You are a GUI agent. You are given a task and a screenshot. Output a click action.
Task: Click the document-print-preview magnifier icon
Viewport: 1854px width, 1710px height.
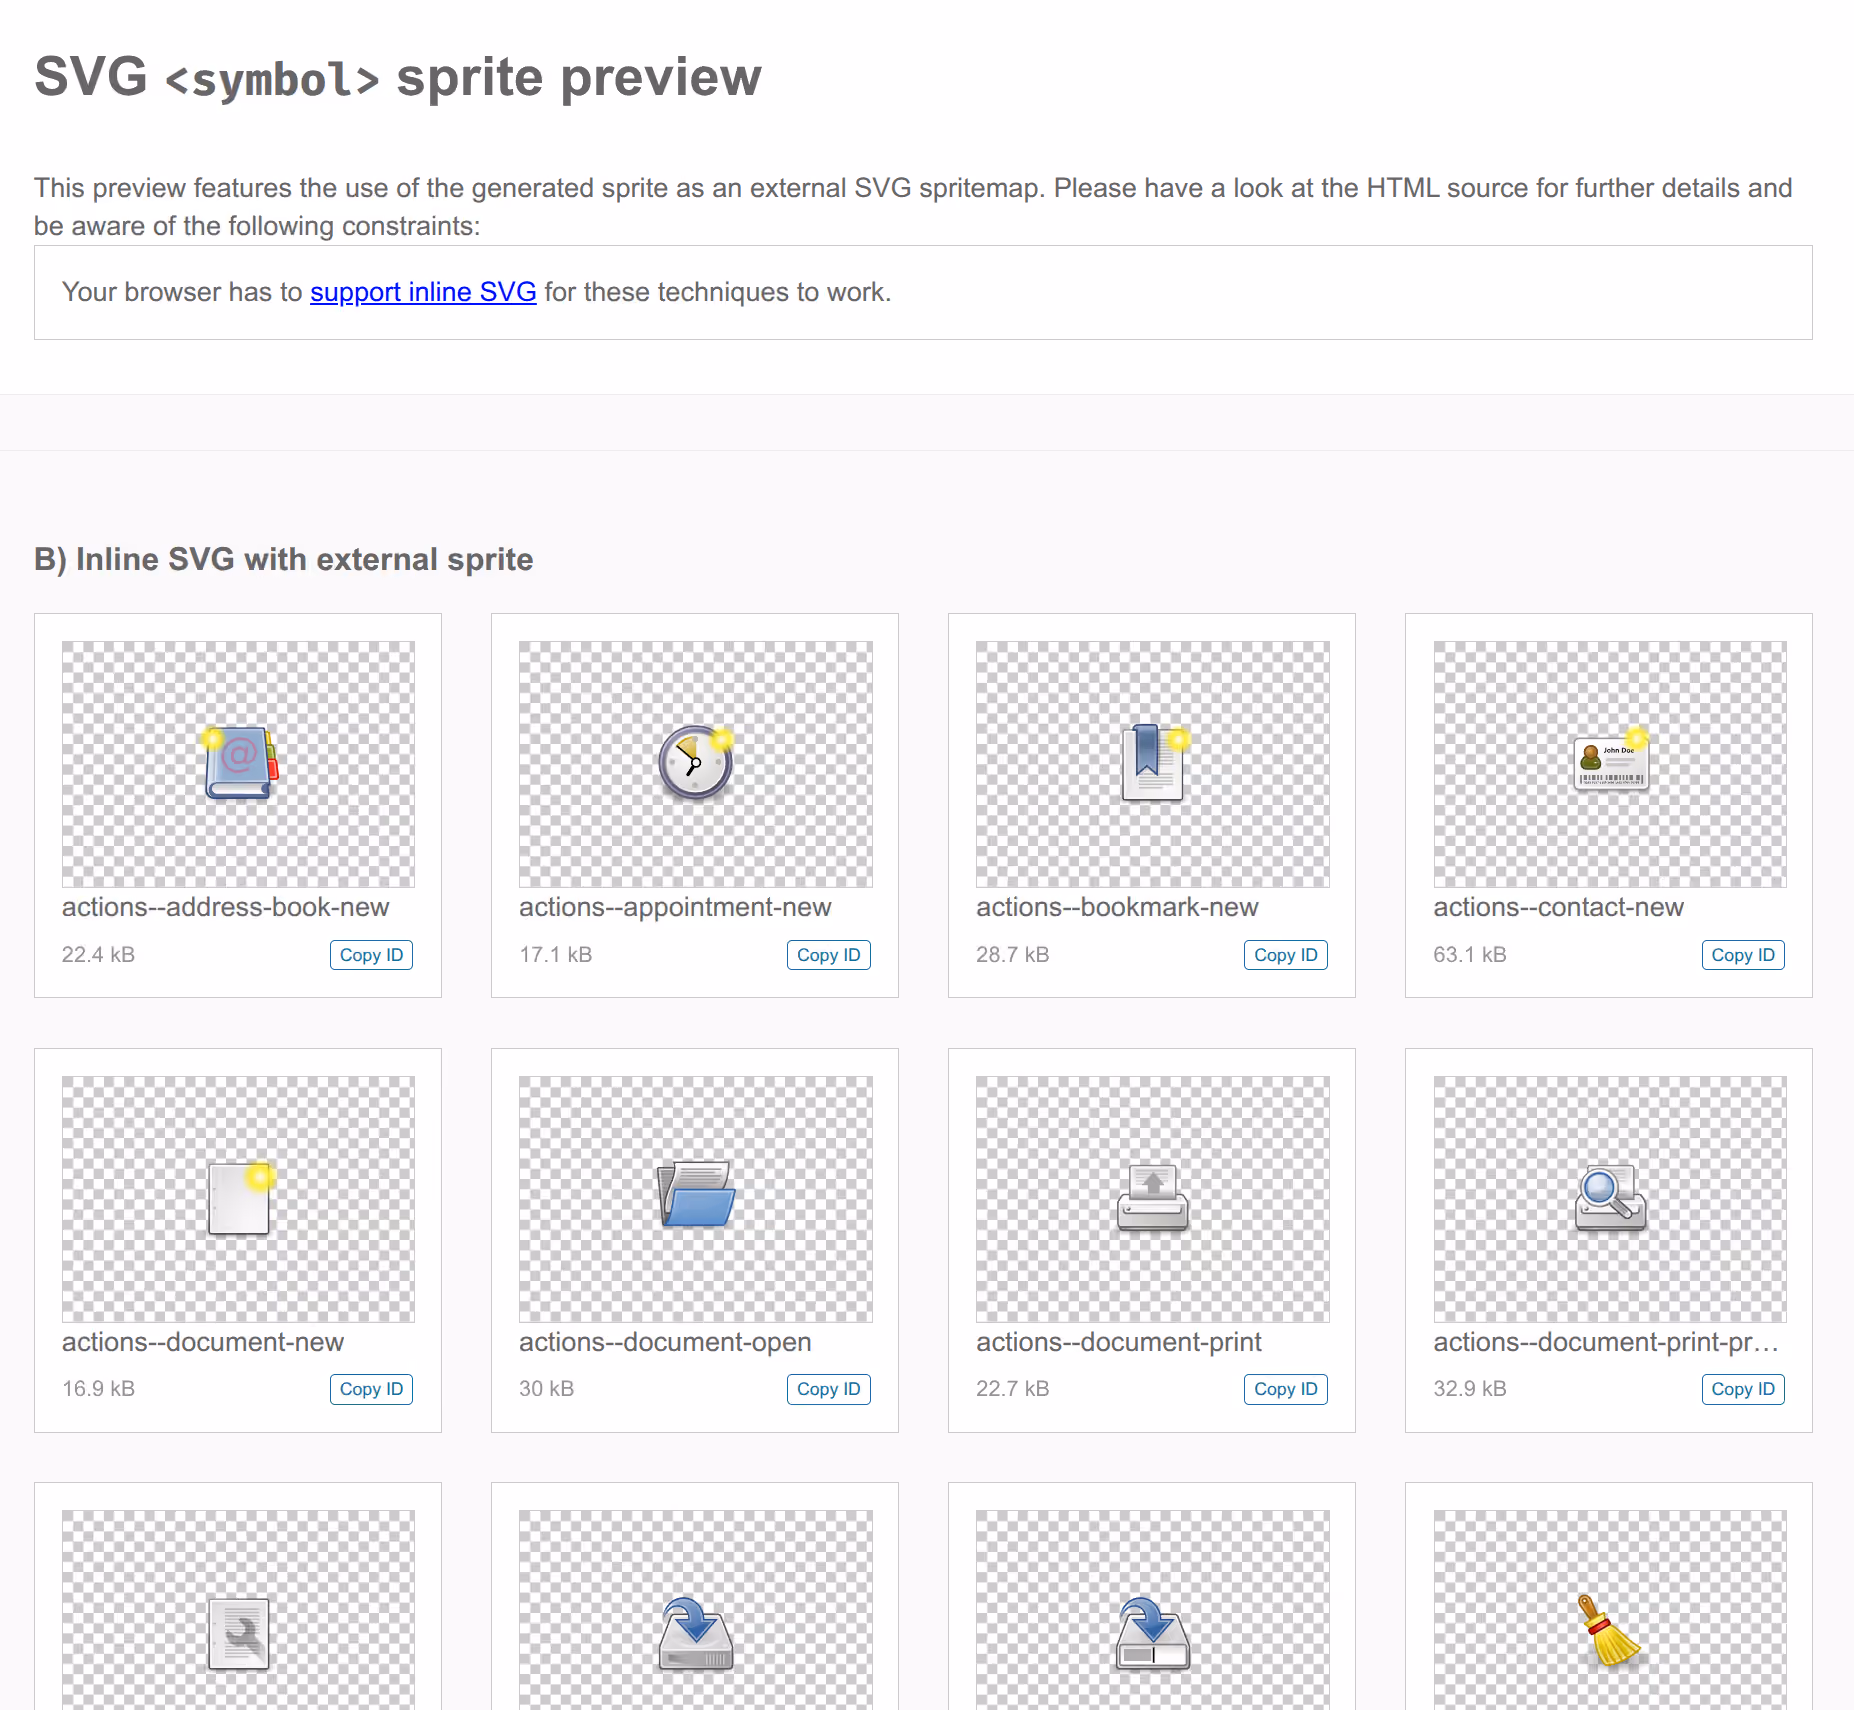(1610, 1197)
